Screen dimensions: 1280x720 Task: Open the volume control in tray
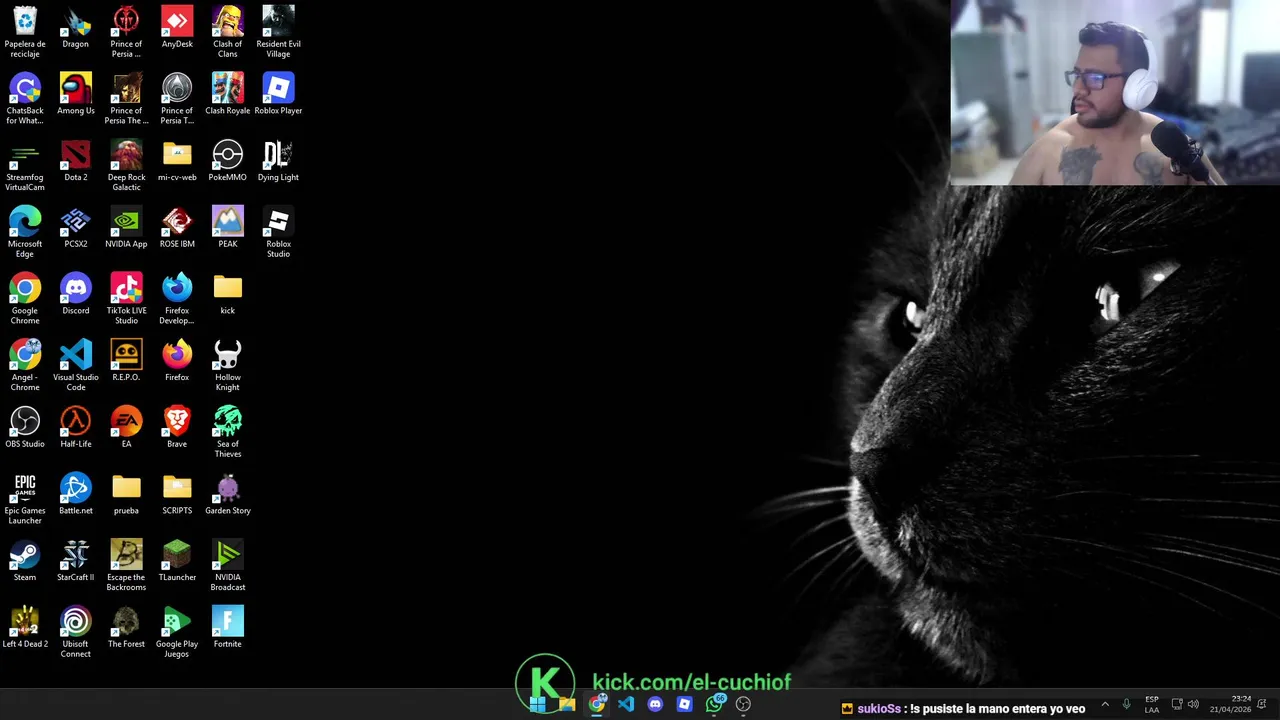[1193, 704]
